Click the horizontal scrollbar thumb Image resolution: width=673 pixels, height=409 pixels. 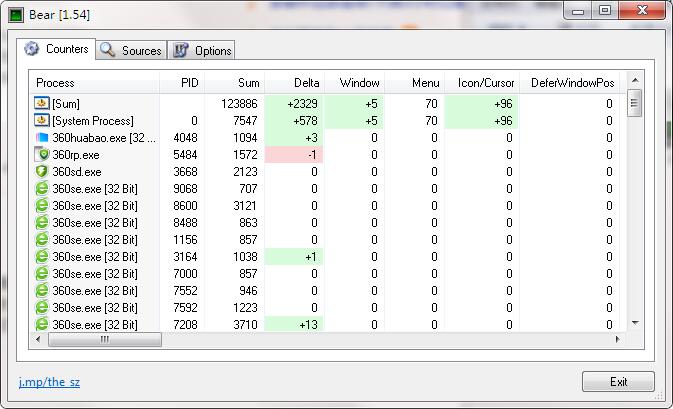[x=105, y=339]
